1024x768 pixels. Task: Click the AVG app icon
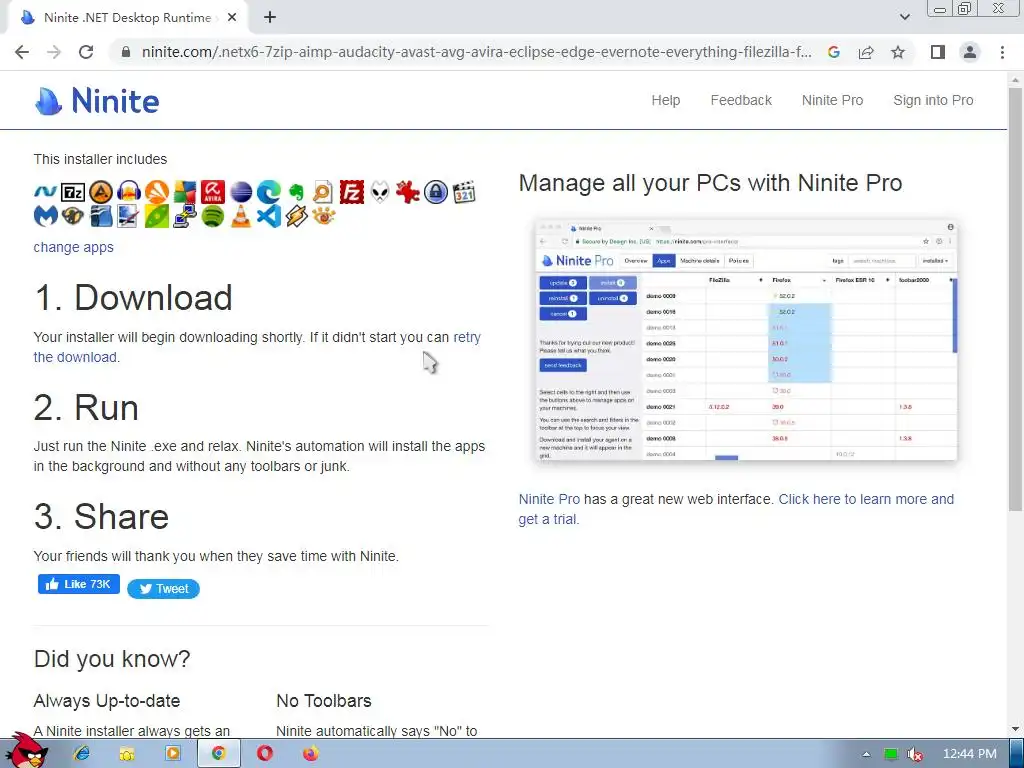185,192
